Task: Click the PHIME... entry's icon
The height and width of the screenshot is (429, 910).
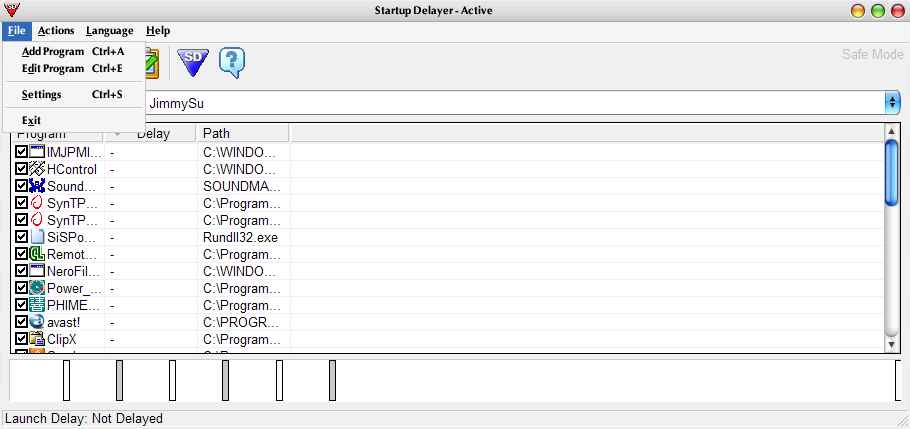Action: (37, 305)
